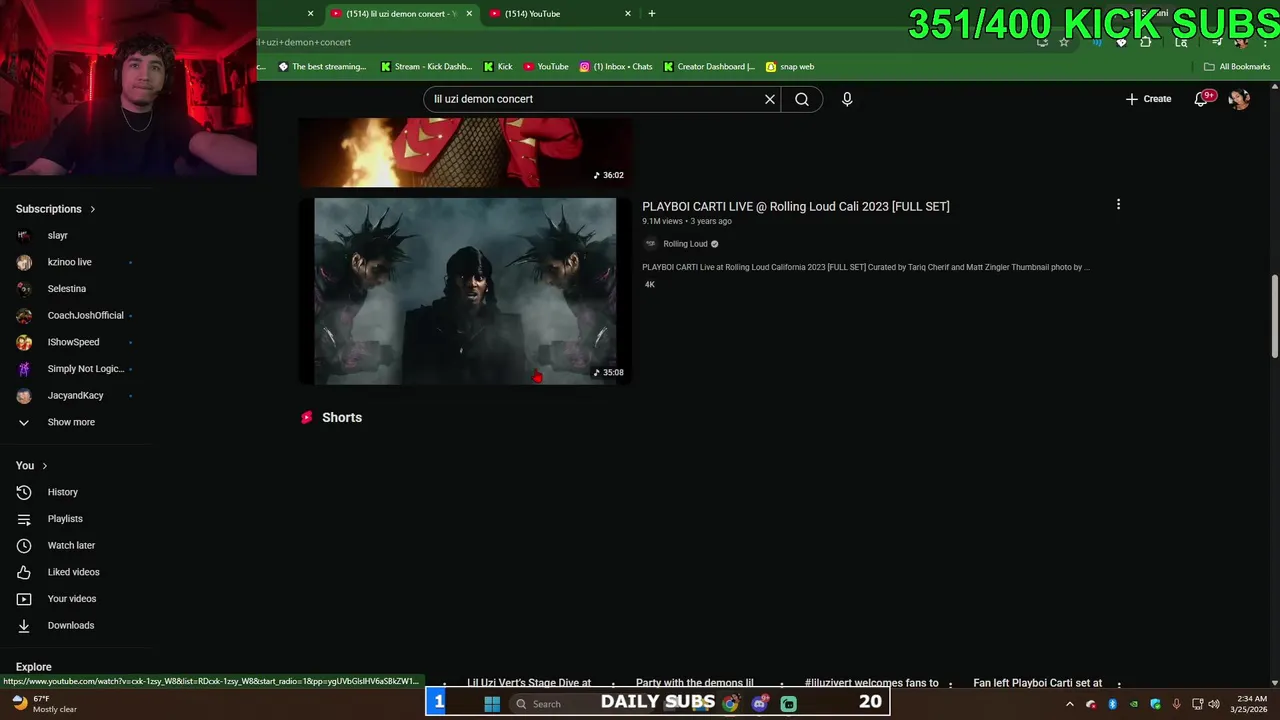Screen dimensions: 1280x720
Task: Open short '#liluzivert welcomes fans to'
Action: [872, 683]
